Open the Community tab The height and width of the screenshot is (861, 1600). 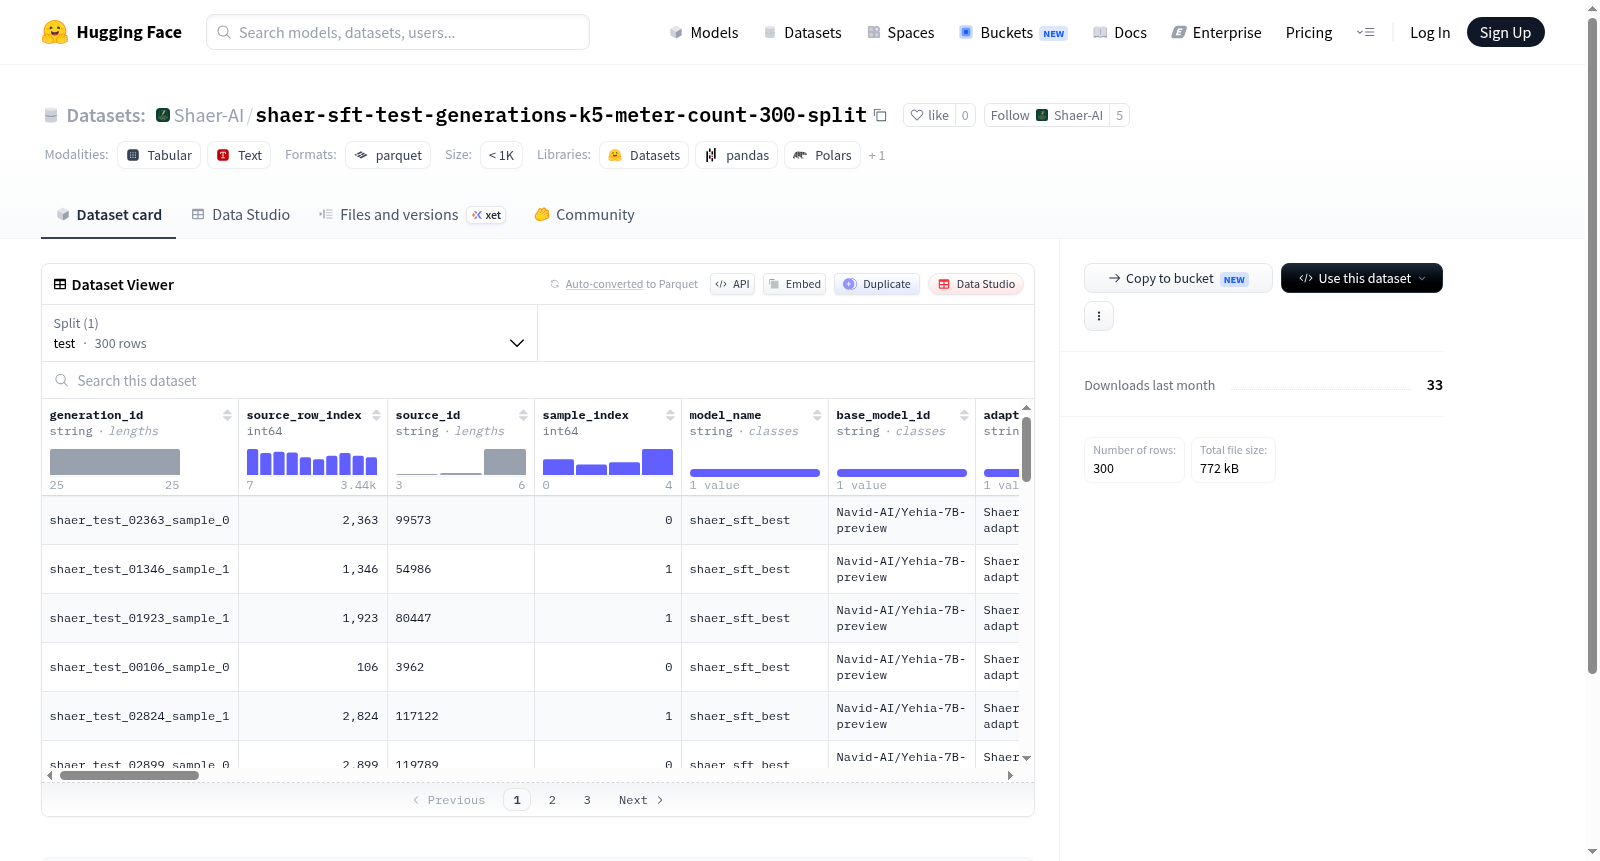pos(584,215)
